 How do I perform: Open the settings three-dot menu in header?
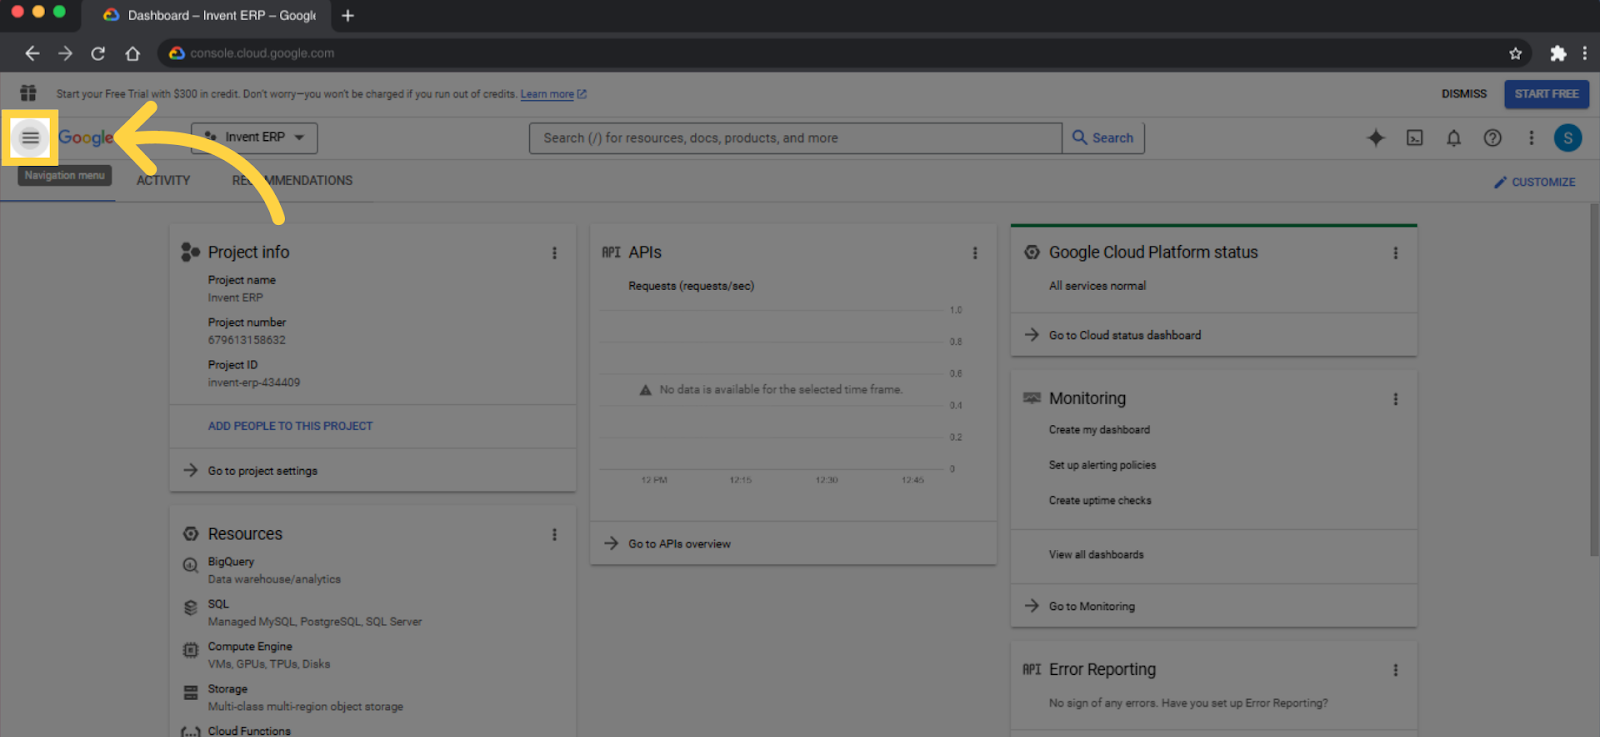coord(1531,138)
